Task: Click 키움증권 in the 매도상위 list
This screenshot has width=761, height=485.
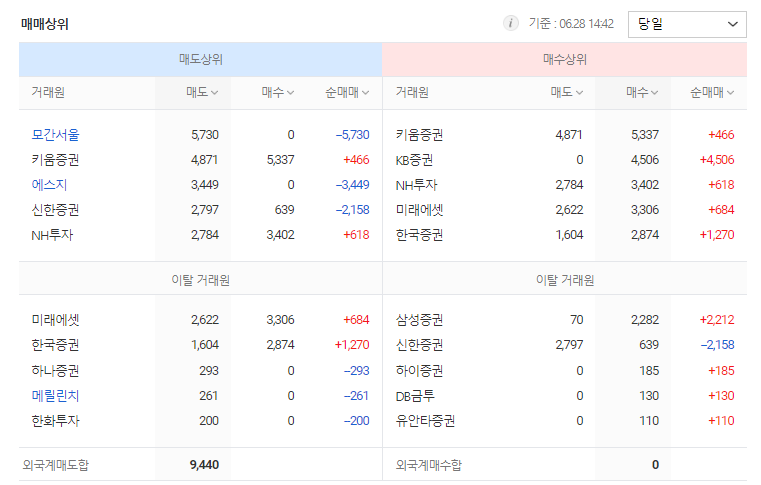Action: (x=55, y=160)
